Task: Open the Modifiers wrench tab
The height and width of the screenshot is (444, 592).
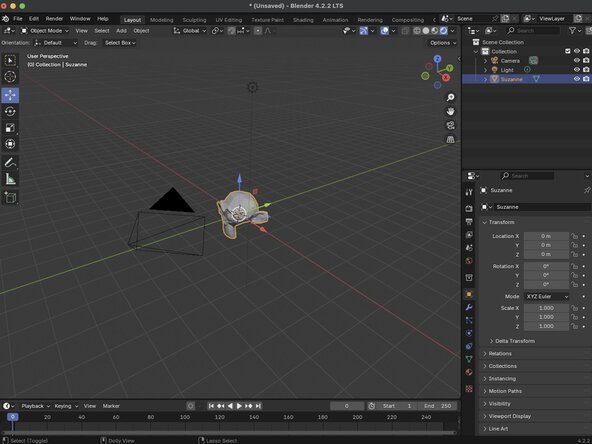Action: point(469,307)
